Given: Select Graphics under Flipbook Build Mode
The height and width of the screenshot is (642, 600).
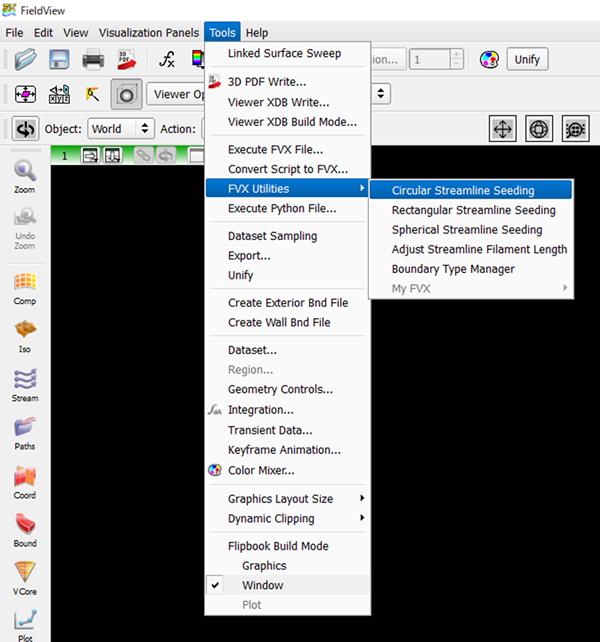Looking at the screenshot, I should tap(264, 566).
